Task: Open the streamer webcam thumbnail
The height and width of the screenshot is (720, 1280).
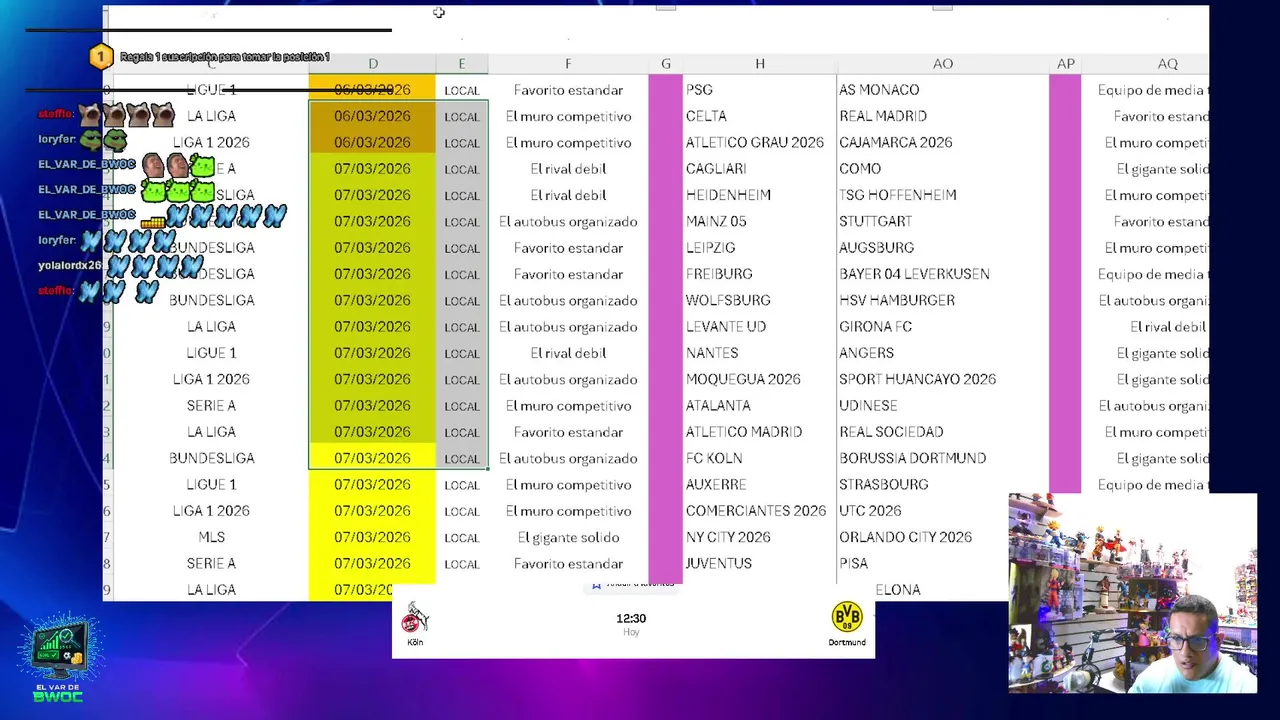Action: [1132, 593]
